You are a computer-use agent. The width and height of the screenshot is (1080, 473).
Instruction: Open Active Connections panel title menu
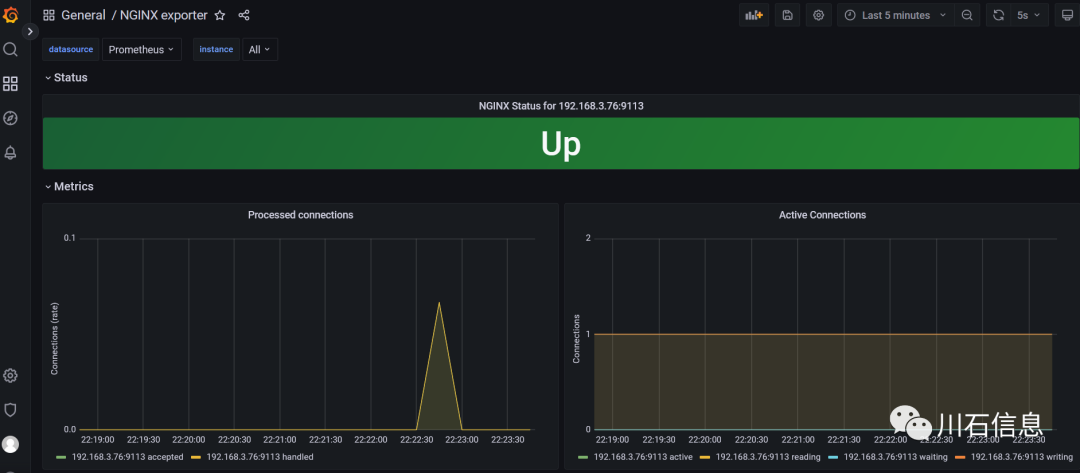(x=822, y=215)
